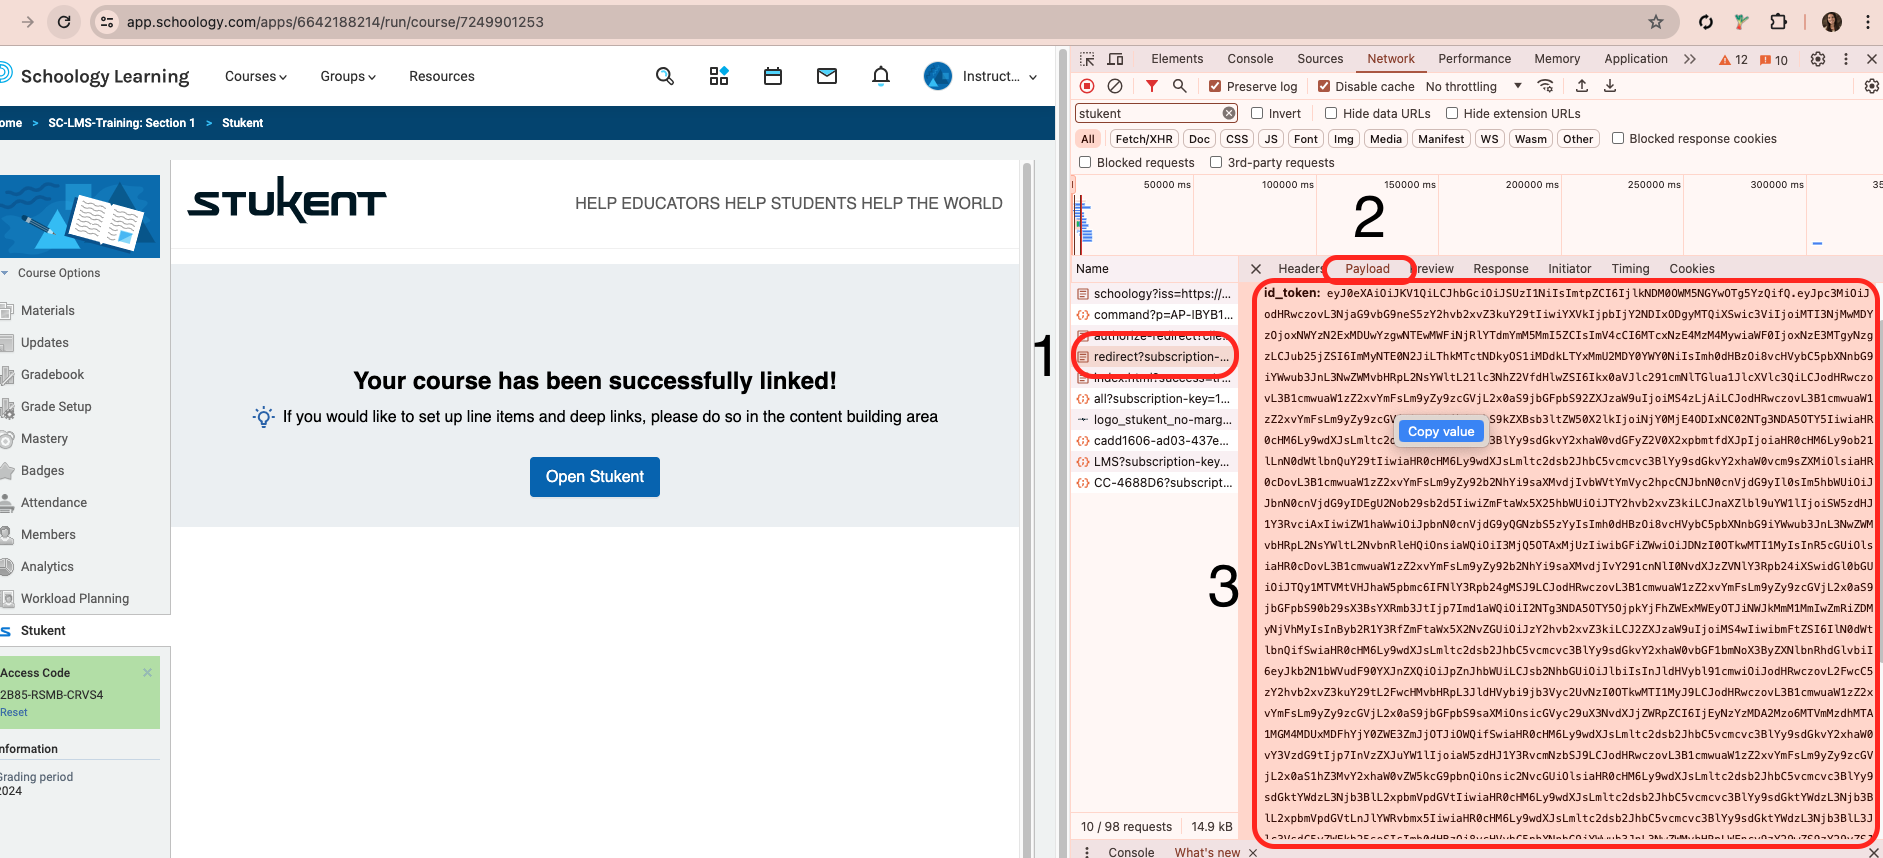Click the course profile thumbnail image
The image size is (1883, 858).
[x=80, y=216]
